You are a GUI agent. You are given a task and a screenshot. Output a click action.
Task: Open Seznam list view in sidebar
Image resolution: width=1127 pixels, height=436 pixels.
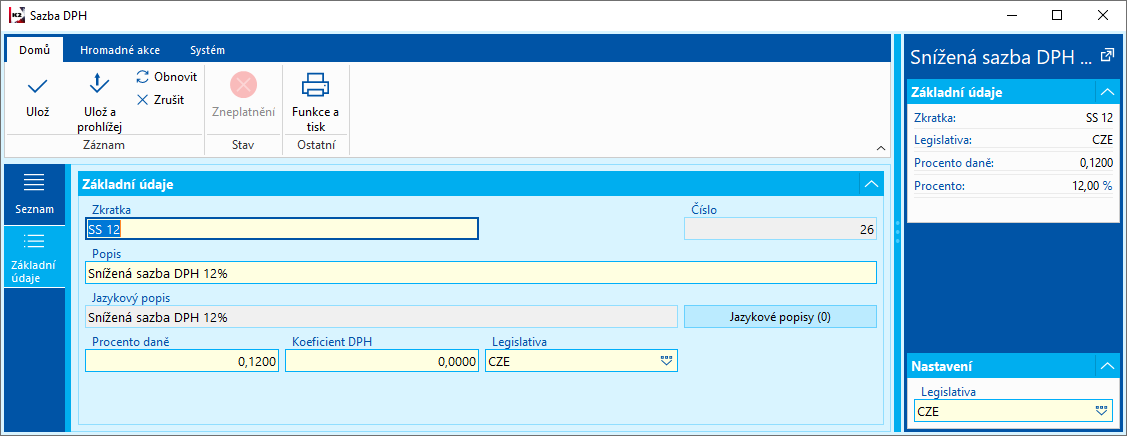click(34, 194)
